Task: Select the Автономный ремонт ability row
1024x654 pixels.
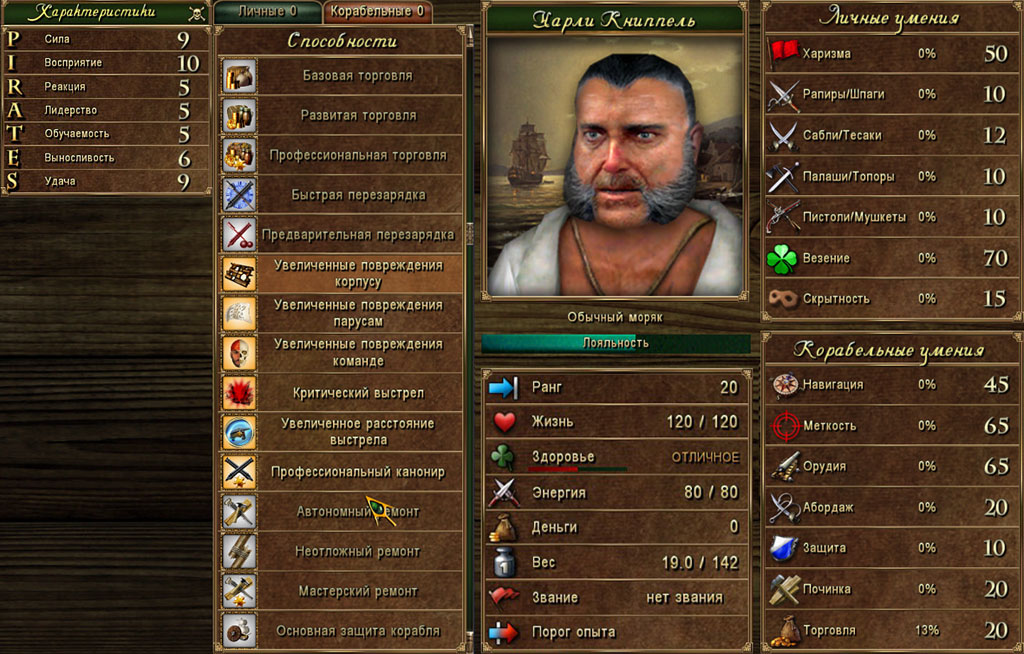Action: click(x=341, y=512)
